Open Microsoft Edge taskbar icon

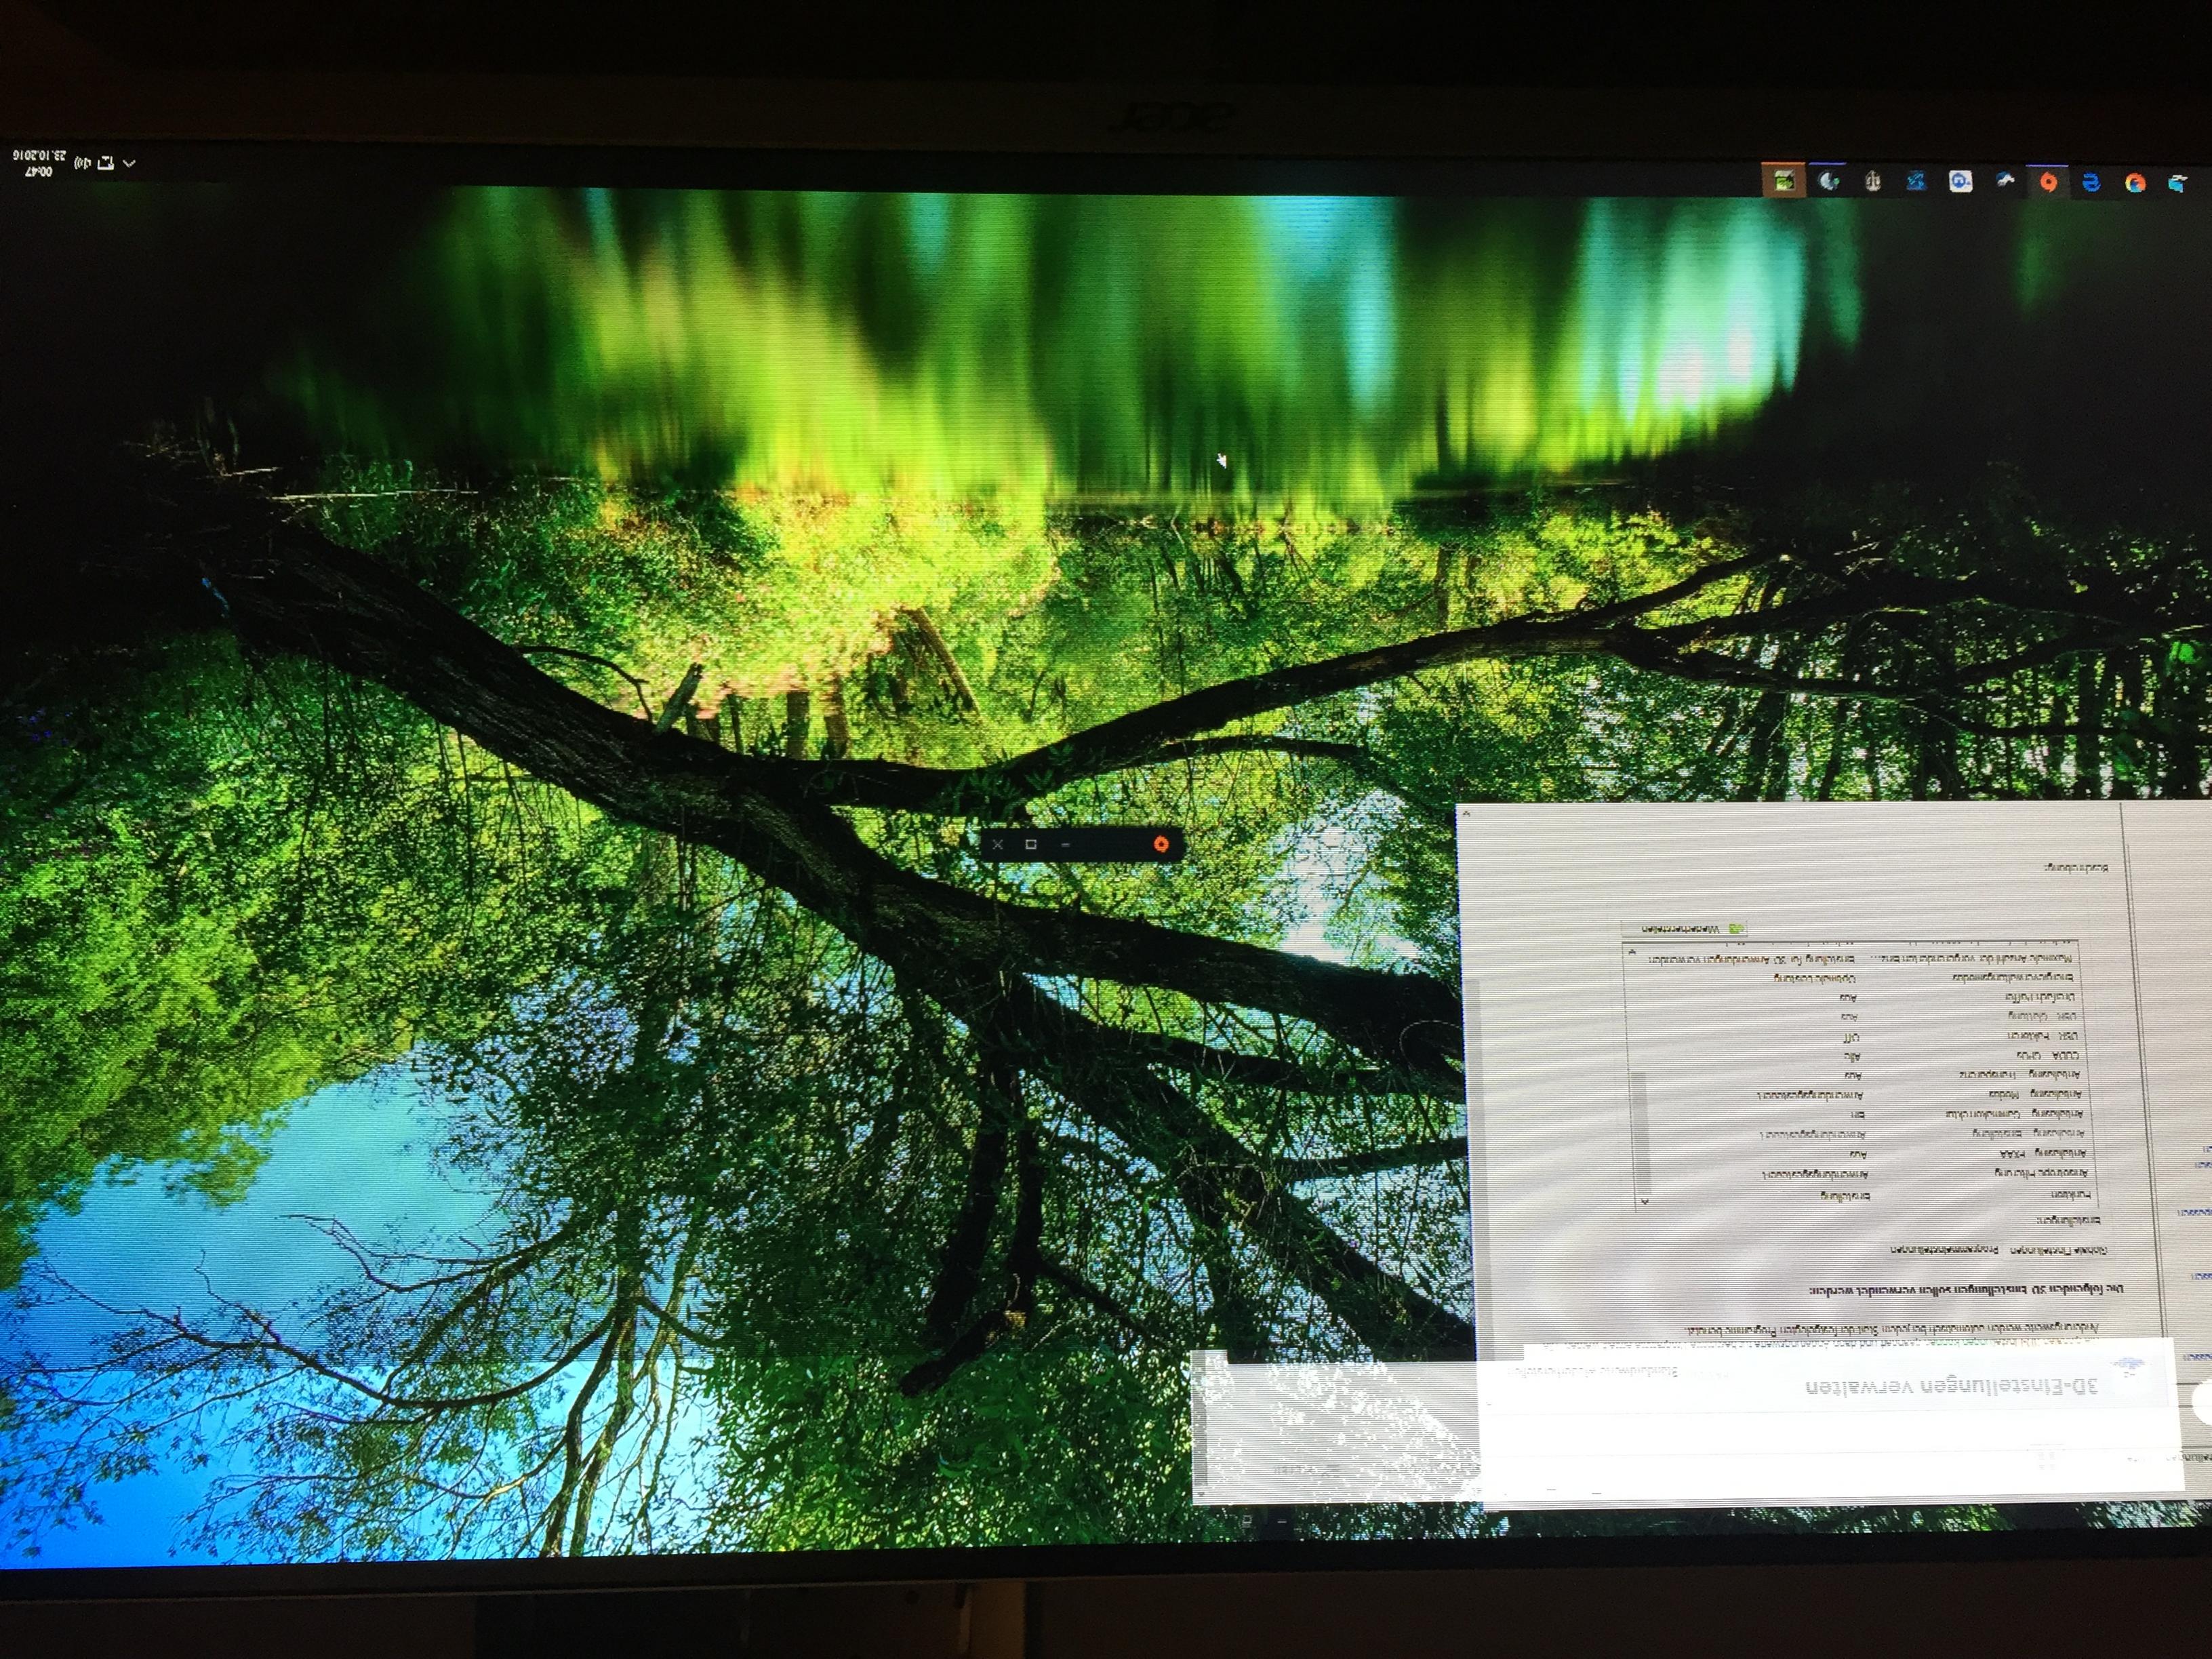[2091, 183]
